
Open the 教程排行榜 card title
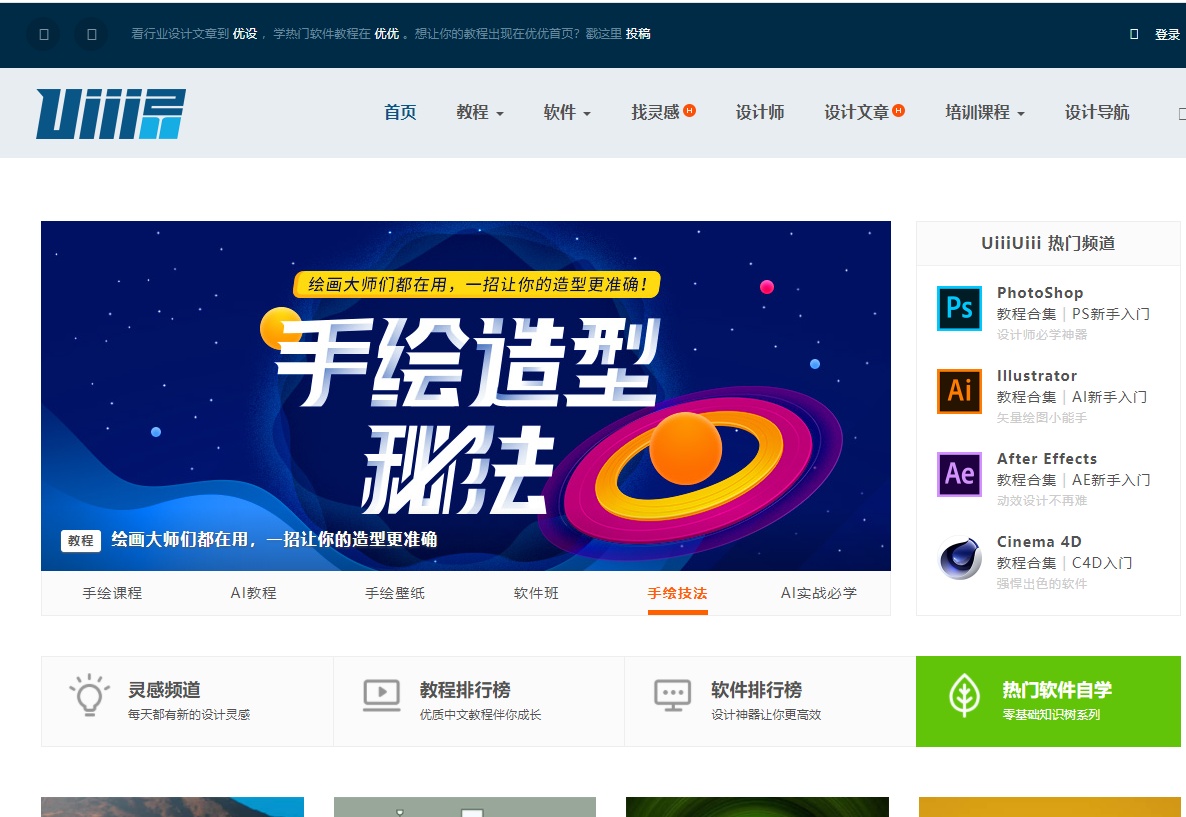465,690
